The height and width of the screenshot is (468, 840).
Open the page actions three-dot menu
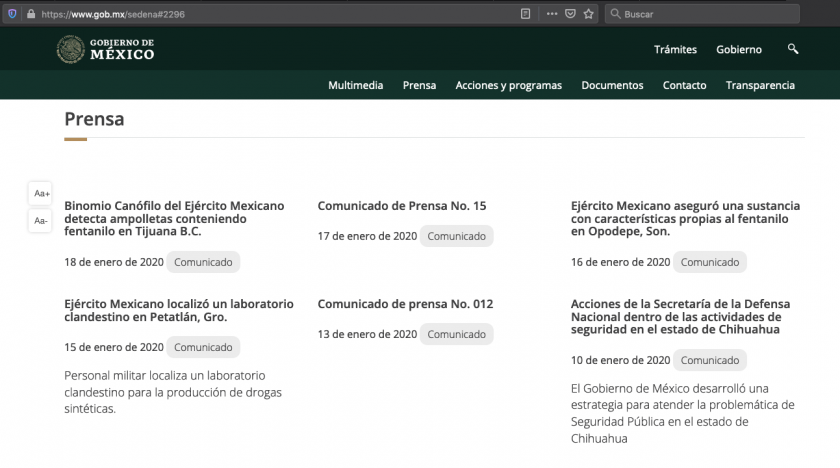click(551, 14)
